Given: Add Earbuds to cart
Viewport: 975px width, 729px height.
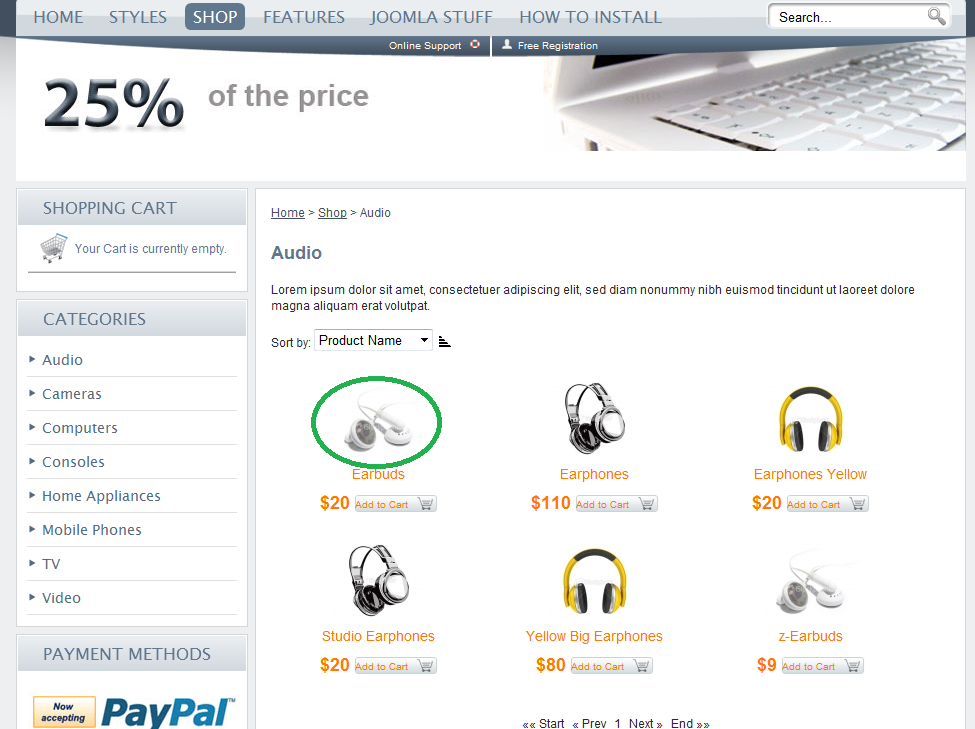Looking at the screenshot, I should (x=395, y=504).
